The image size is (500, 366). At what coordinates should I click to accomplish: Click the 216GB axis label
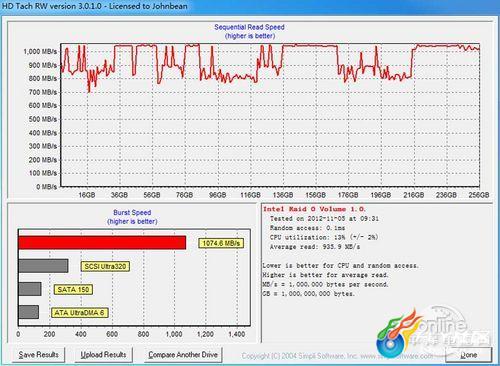click(414, 195)
